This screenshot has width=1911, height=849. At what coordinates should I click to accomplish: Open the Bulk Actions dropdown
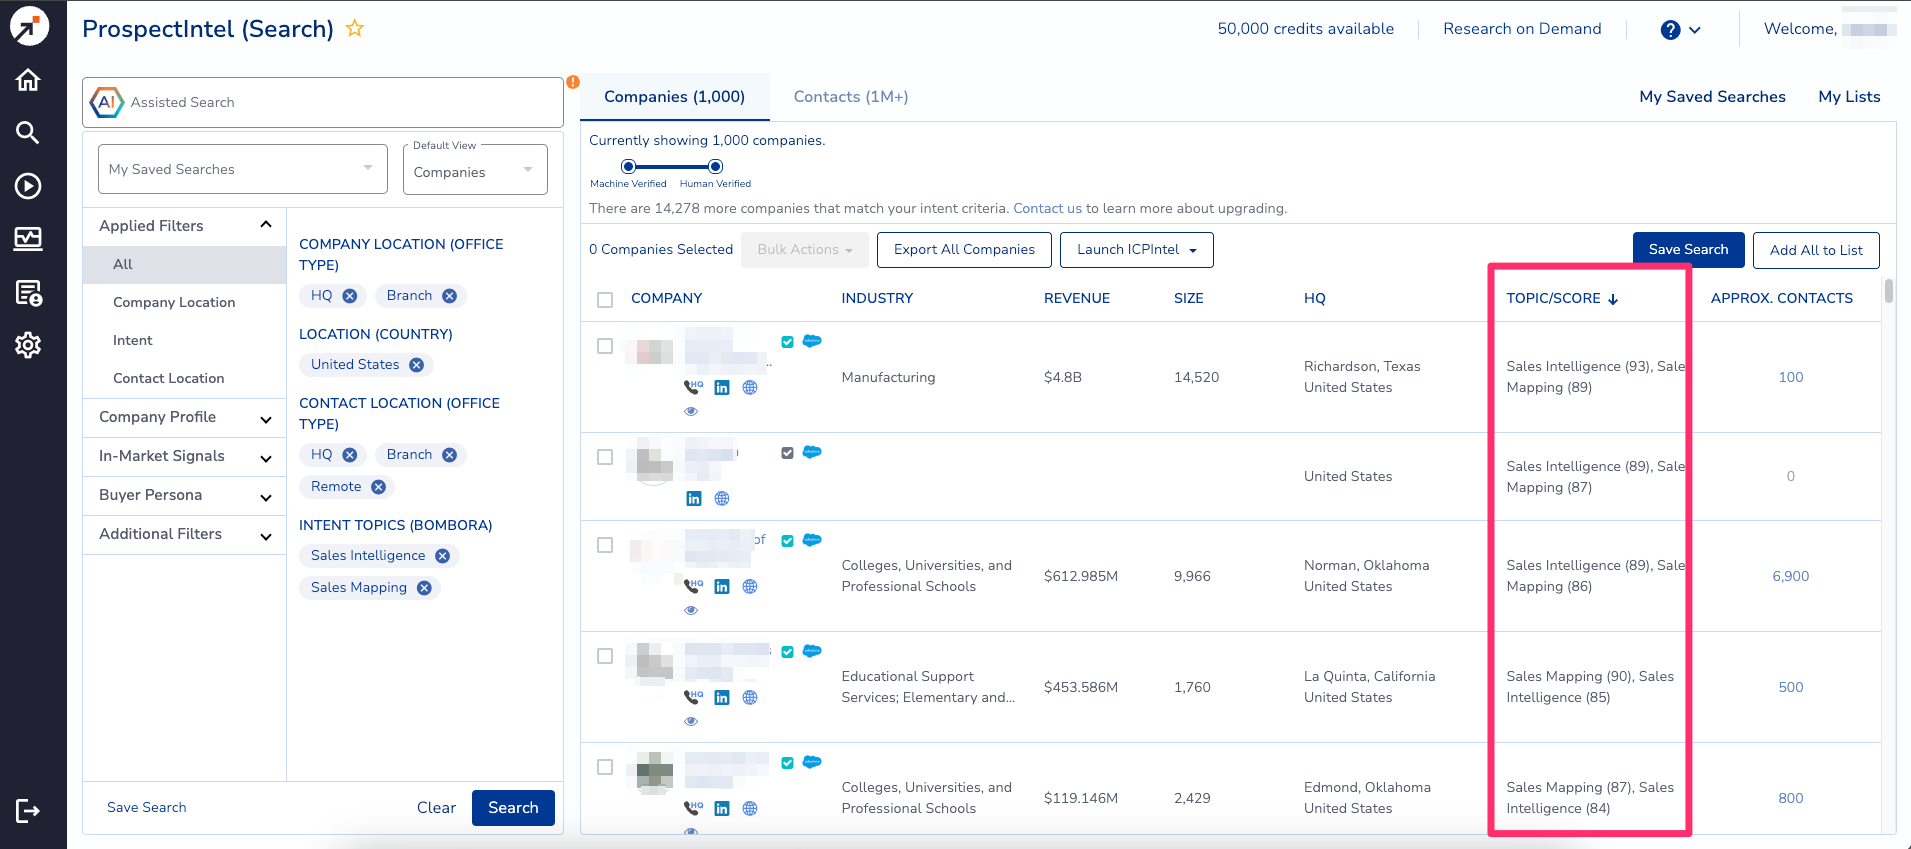805,250
